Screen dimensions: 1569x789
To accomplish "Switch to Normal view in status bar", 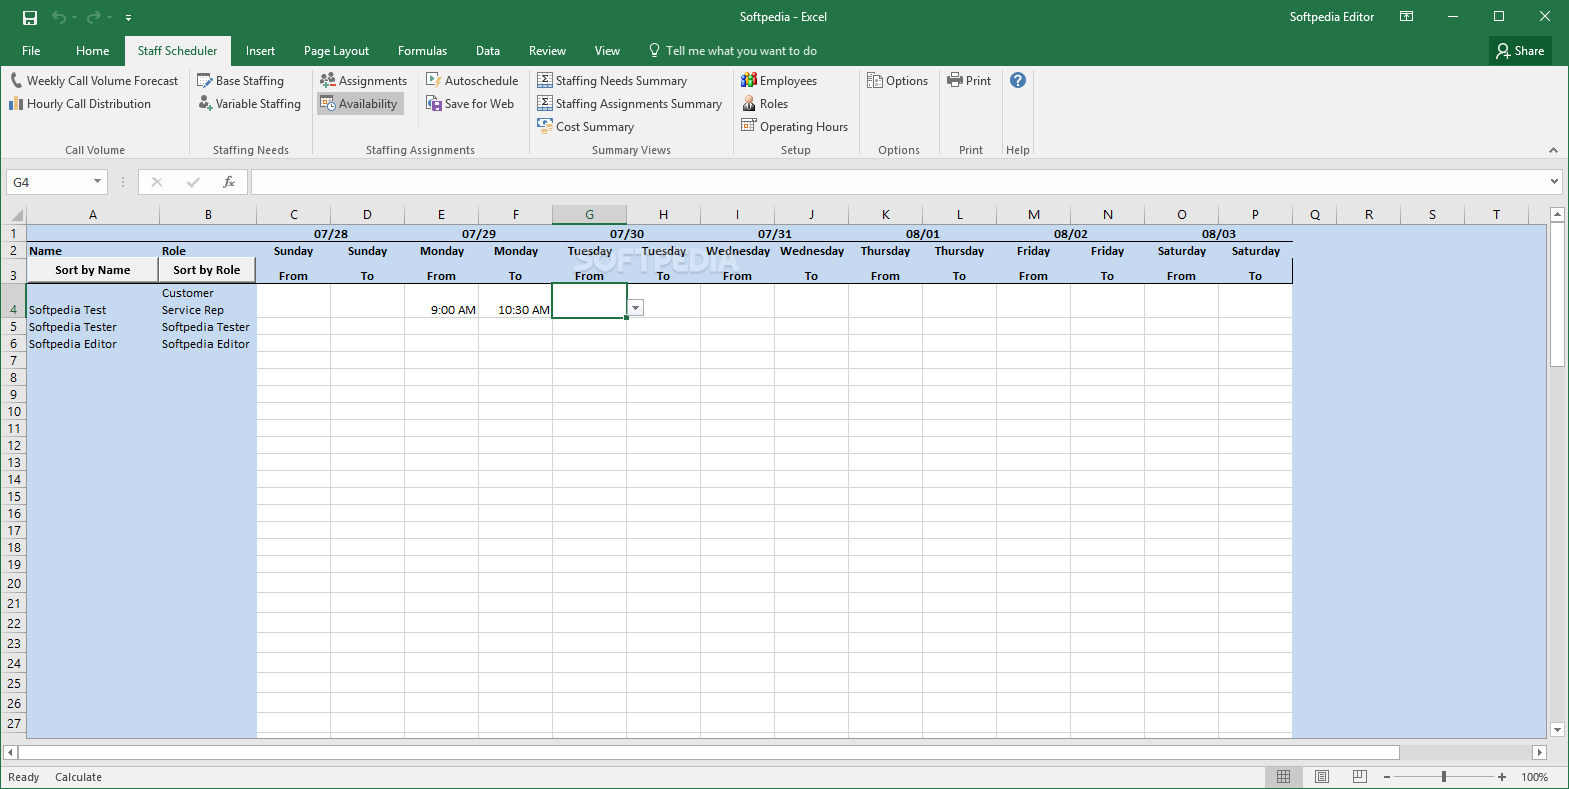I will click(1283, 777).
